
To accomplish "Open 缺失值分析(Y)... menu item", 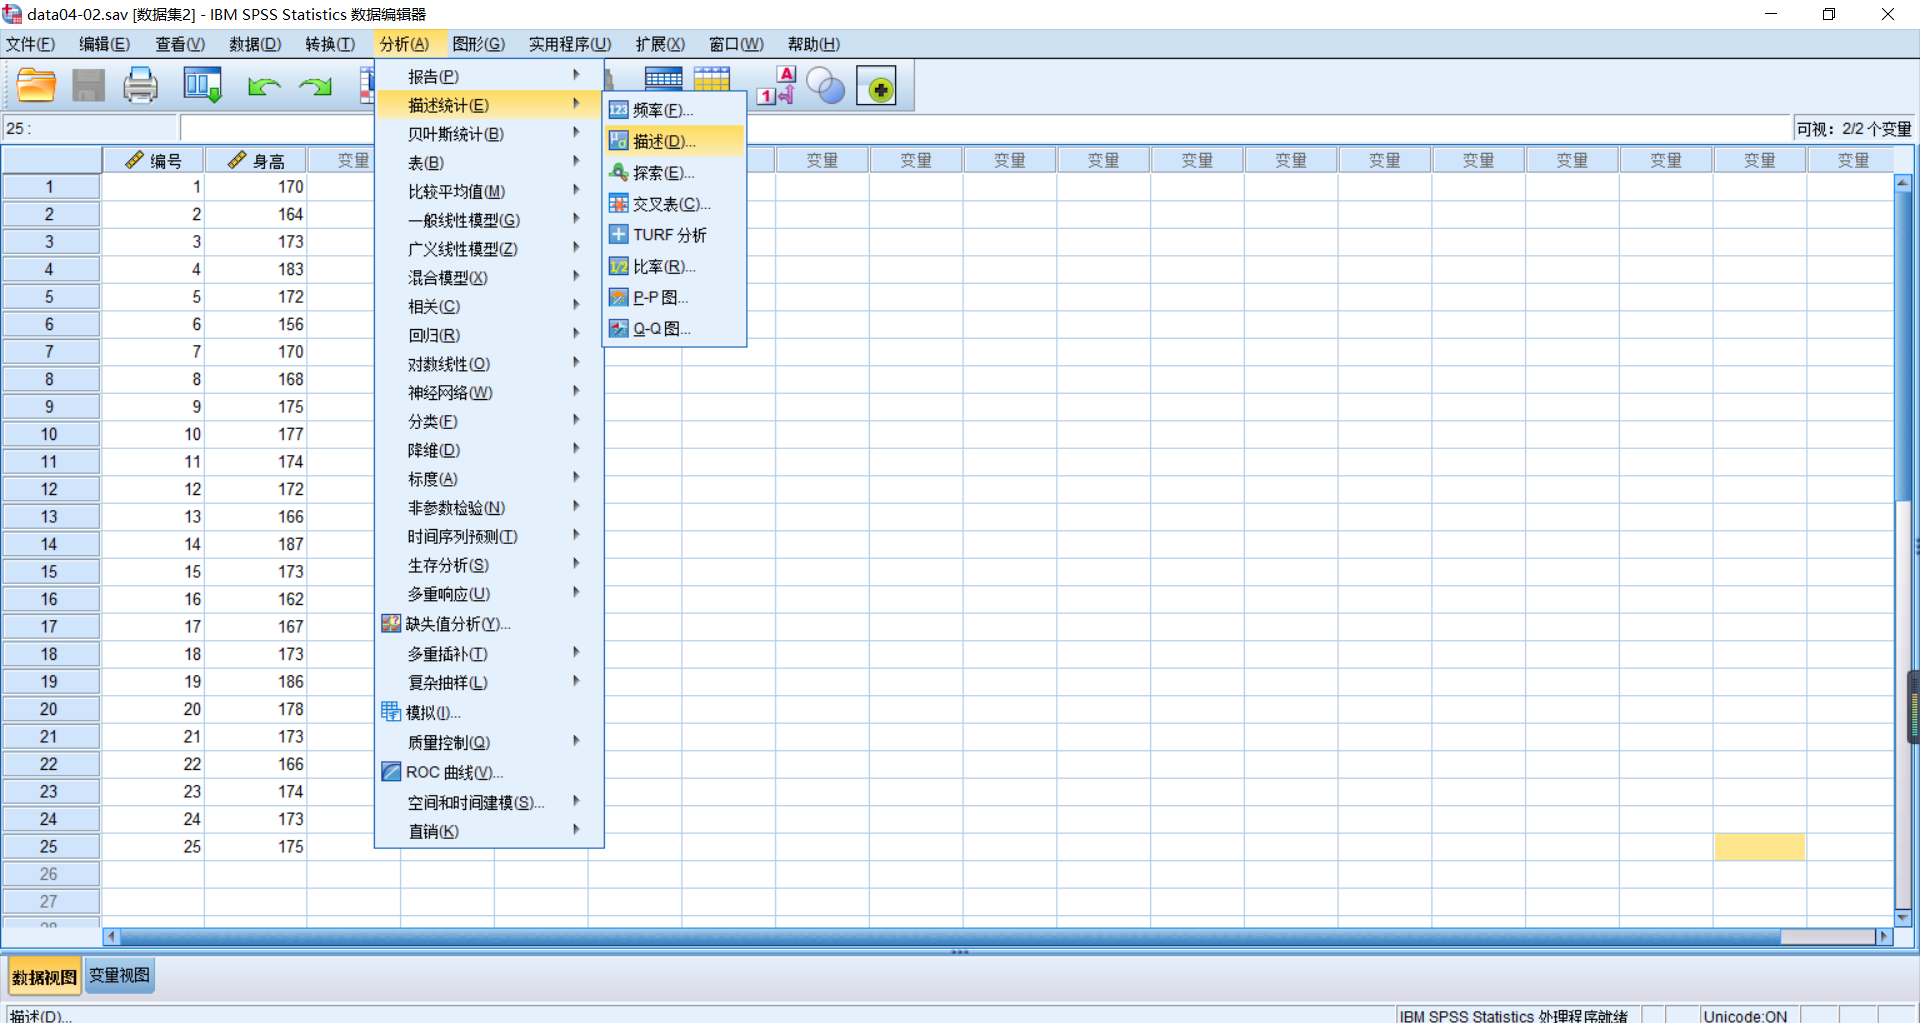I will pyautogui.click(x=489, y=624).
